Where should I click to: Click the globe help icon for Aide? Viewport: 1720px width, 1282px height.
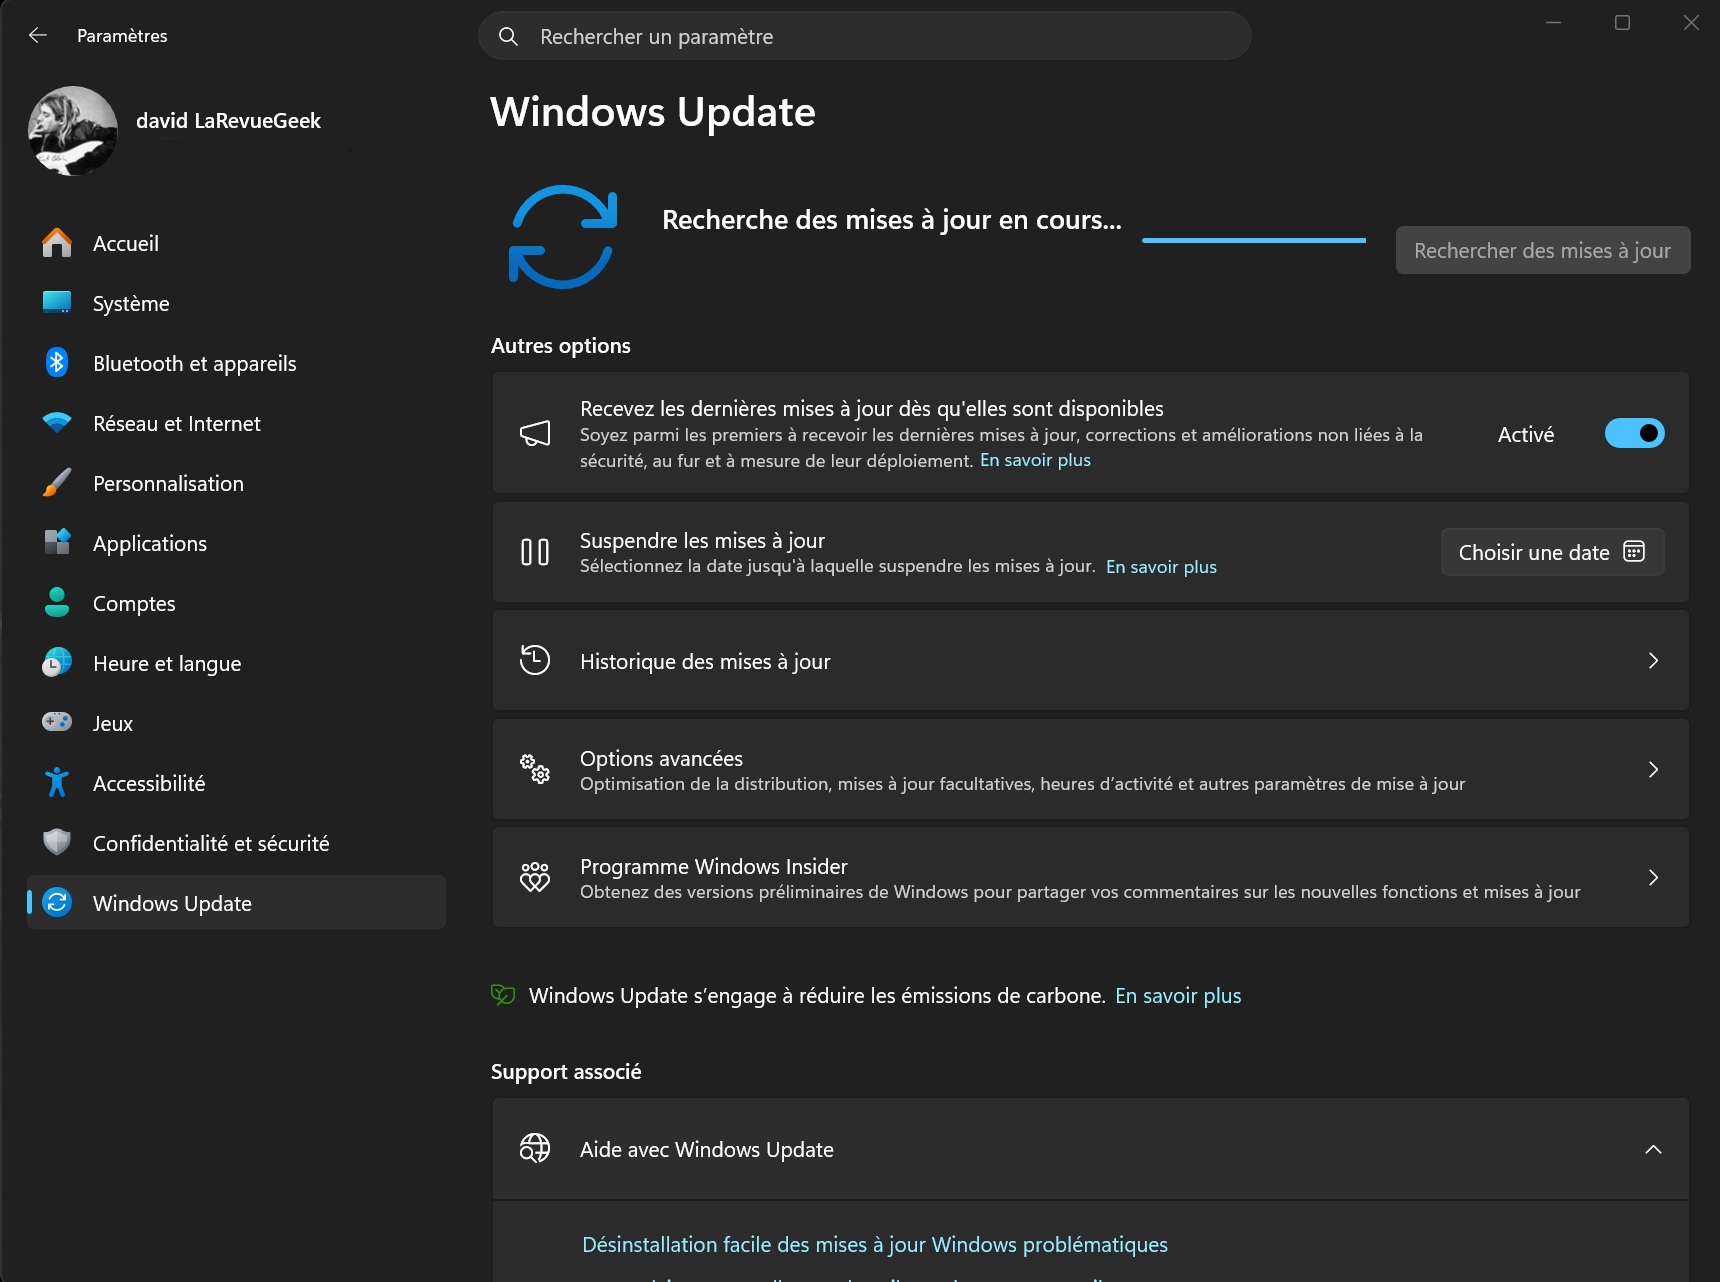[x=535, y=1149]
